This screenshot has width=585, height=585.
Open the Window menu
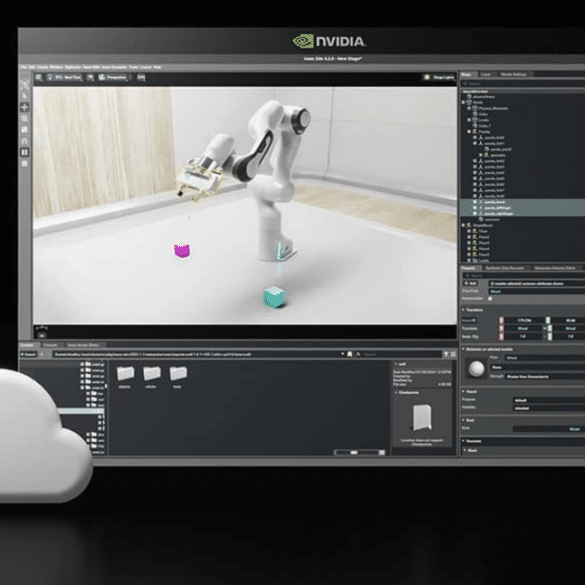56,67
